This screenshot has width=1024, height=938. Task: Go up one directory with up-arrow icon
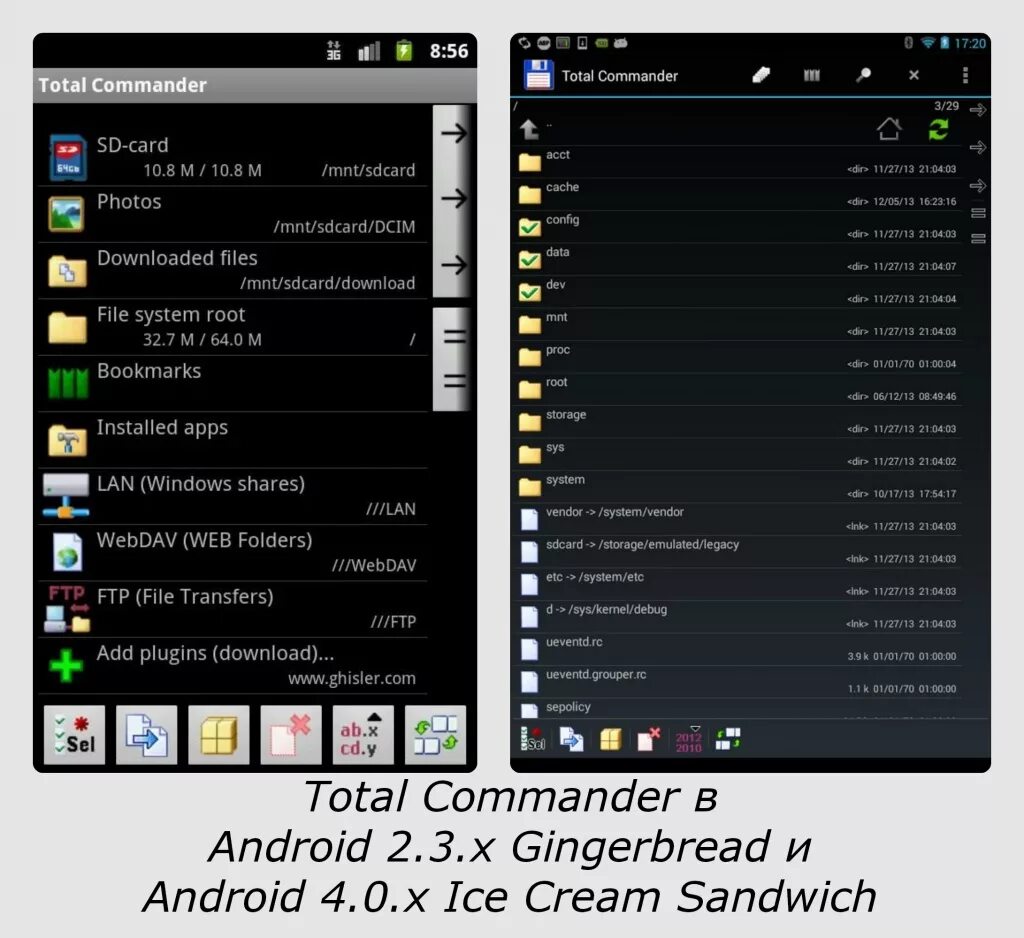pyautogui.click(x=529, y=129)
